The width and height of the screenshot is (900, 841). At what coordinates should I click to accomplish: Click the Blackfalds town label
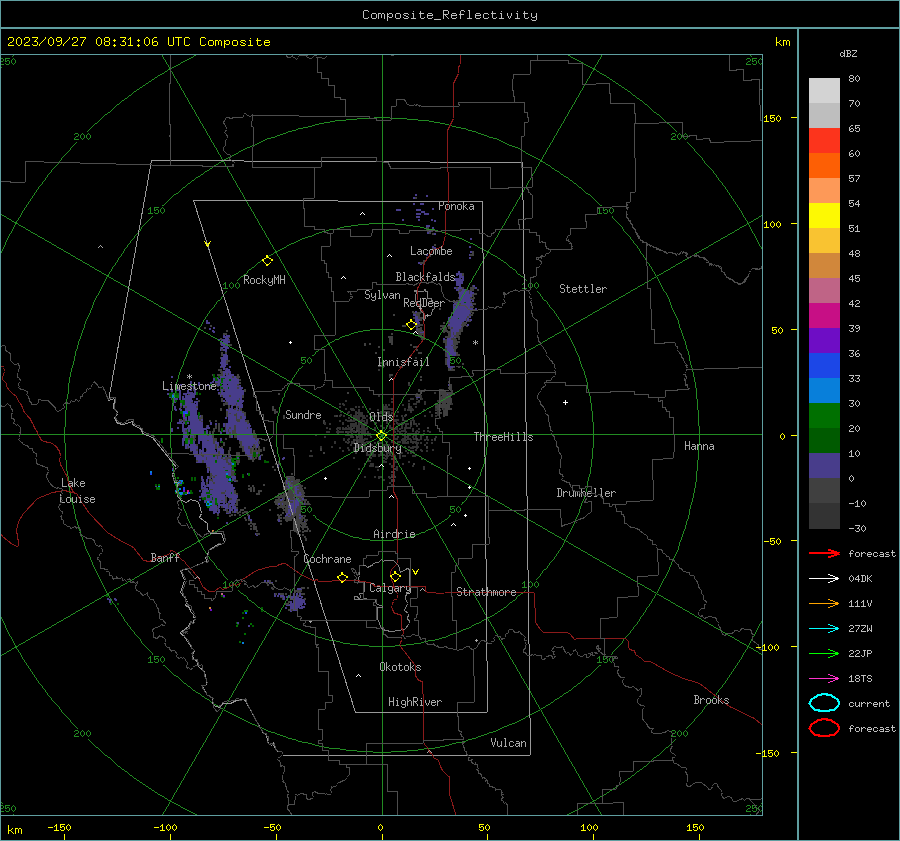tap(425, 277)
